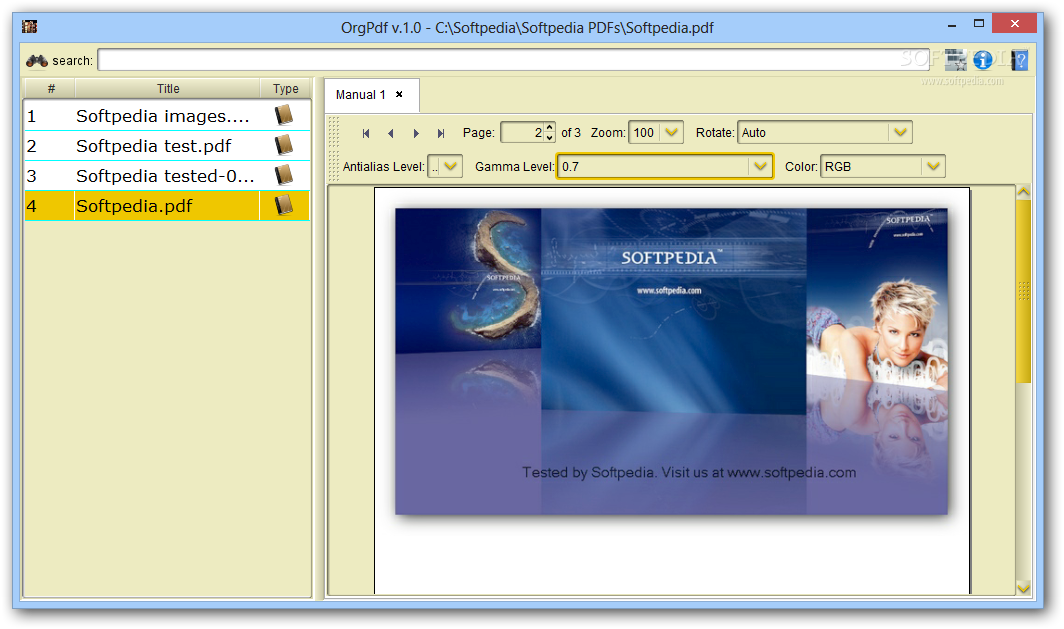Click the Page number field
Viewport: 1064px width, 629px height.
click(x=522, y=132)
